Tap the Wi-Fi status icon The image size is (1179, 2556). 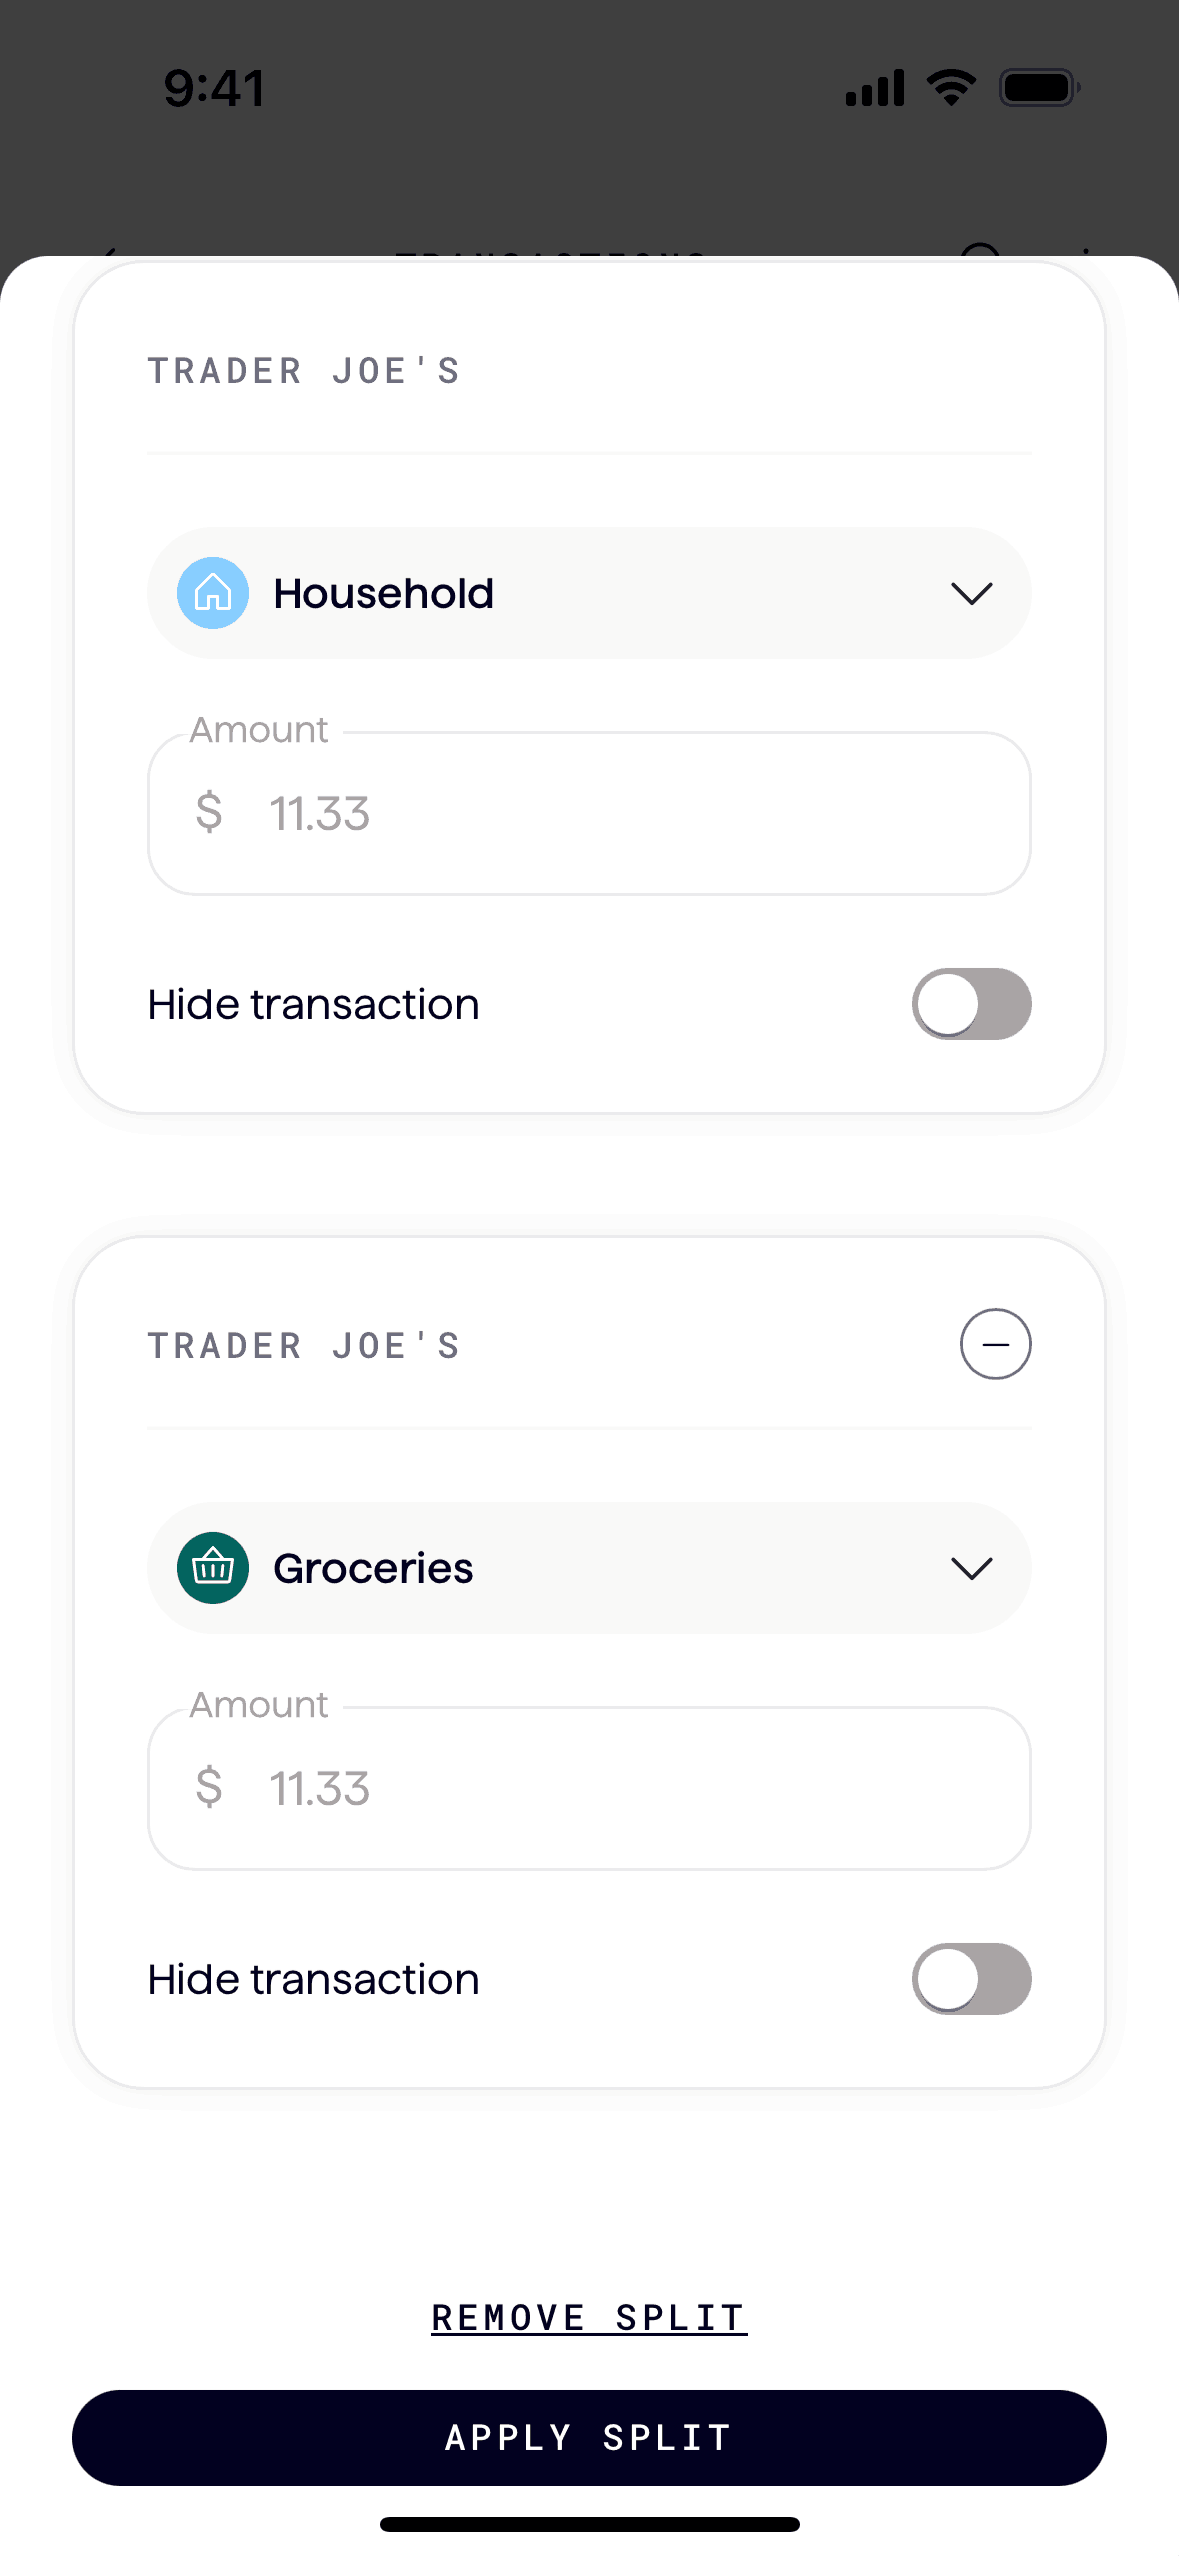click(951, 88)
